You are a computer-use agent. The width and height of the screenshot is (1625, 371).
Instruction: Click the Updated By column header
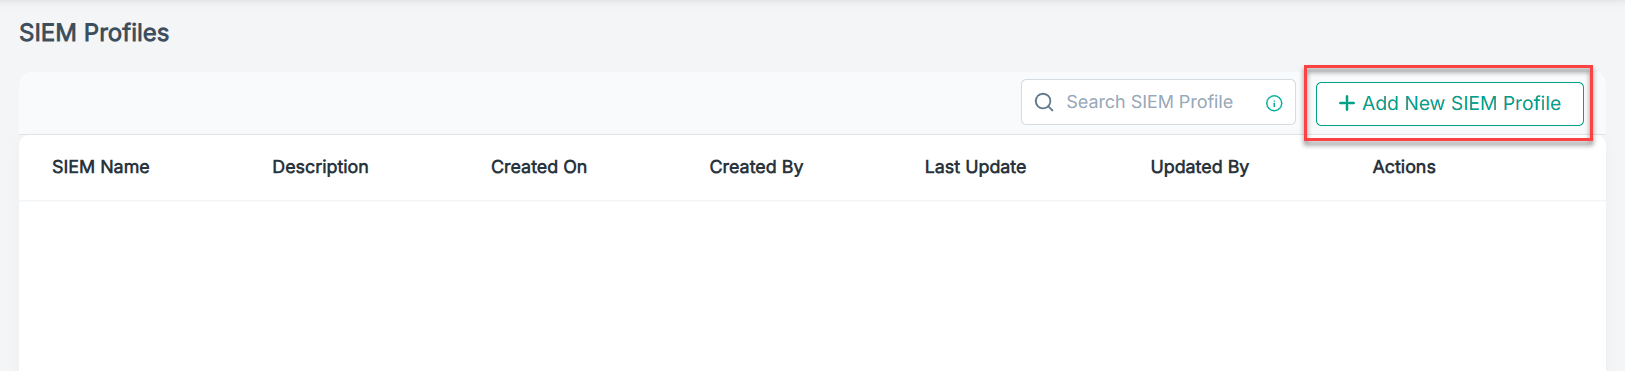[x=1200, y=167]
